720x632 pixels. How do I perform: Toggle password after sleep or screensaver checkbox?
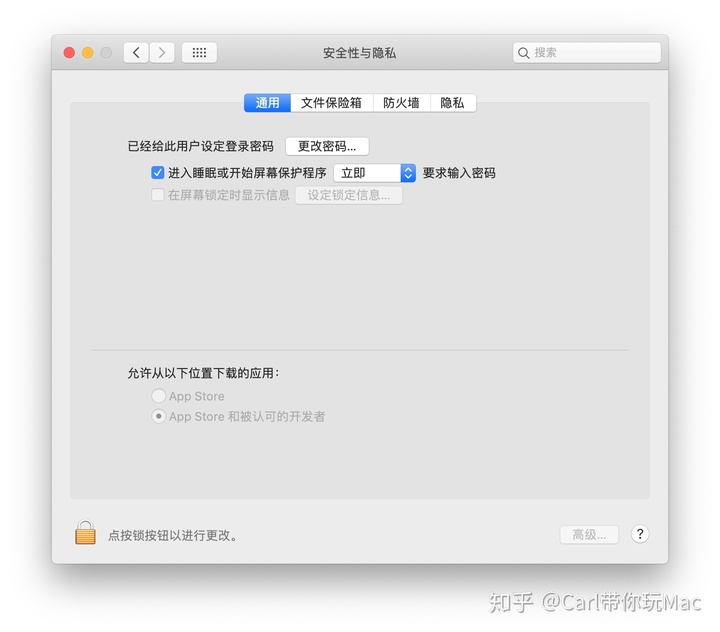158,173
